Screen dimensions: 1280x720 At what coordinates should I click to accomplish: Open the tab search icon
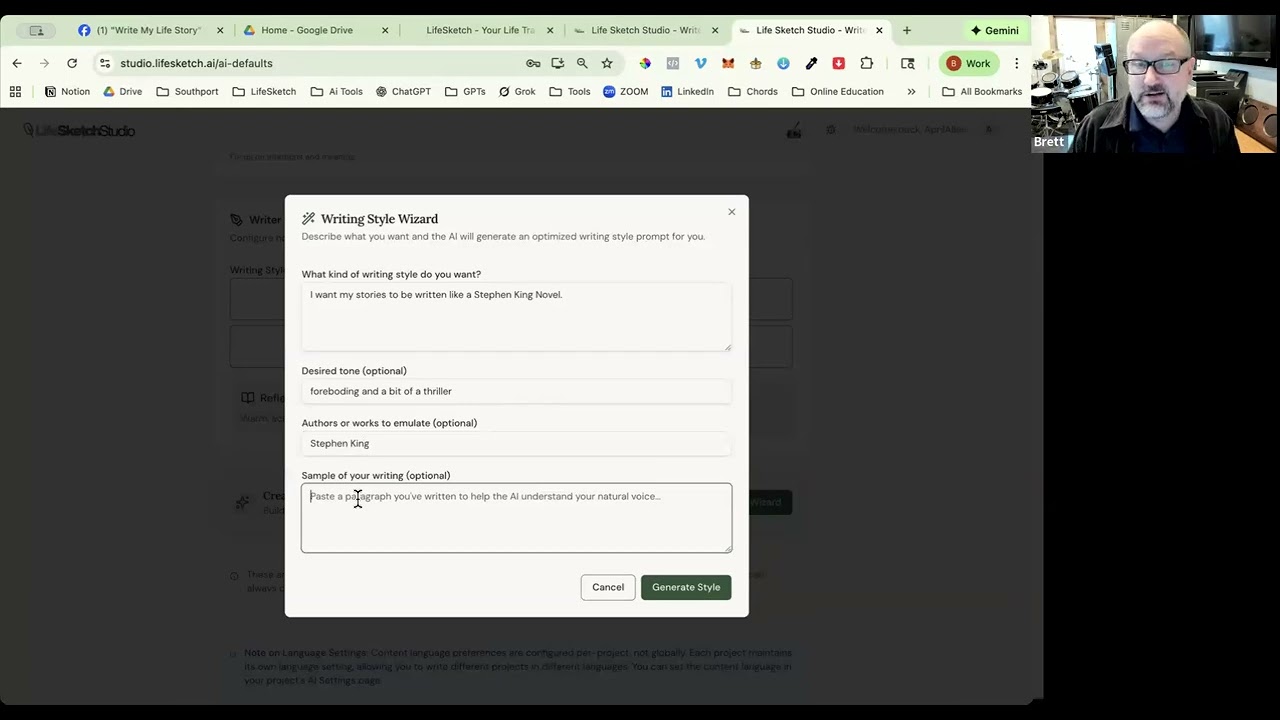[908, 63]
